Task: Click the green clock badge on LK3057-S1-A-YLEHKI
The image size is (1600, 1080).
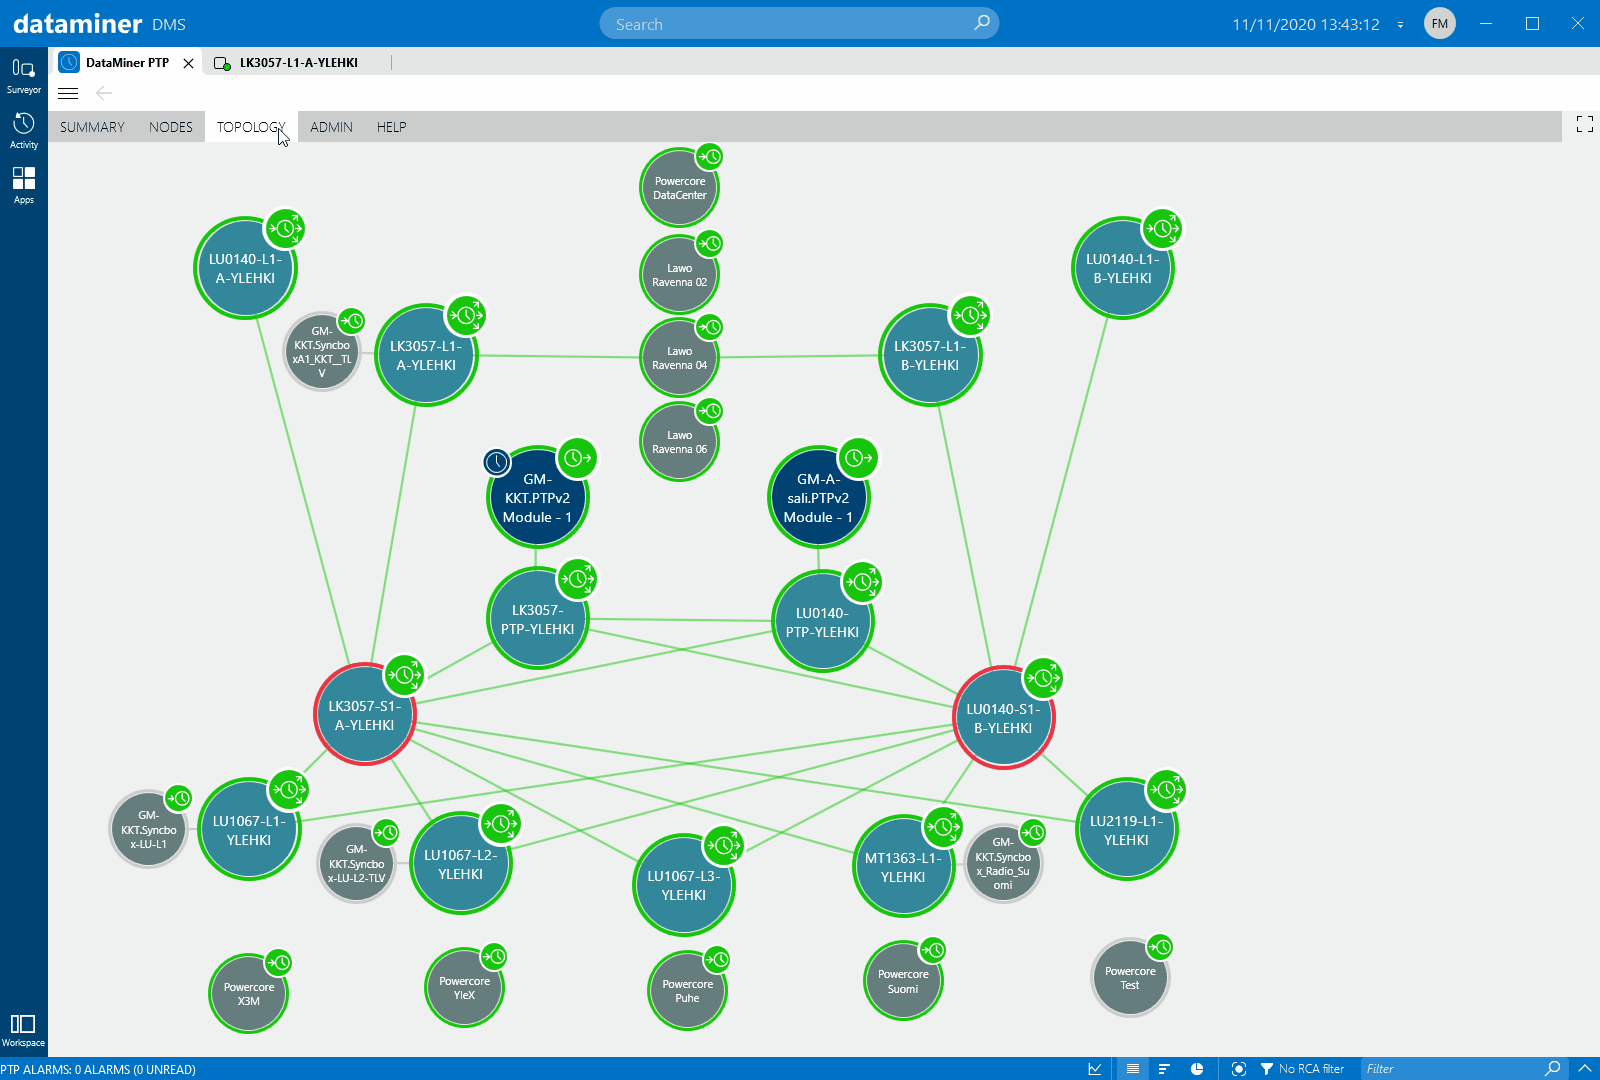Action: click(405, 675)
